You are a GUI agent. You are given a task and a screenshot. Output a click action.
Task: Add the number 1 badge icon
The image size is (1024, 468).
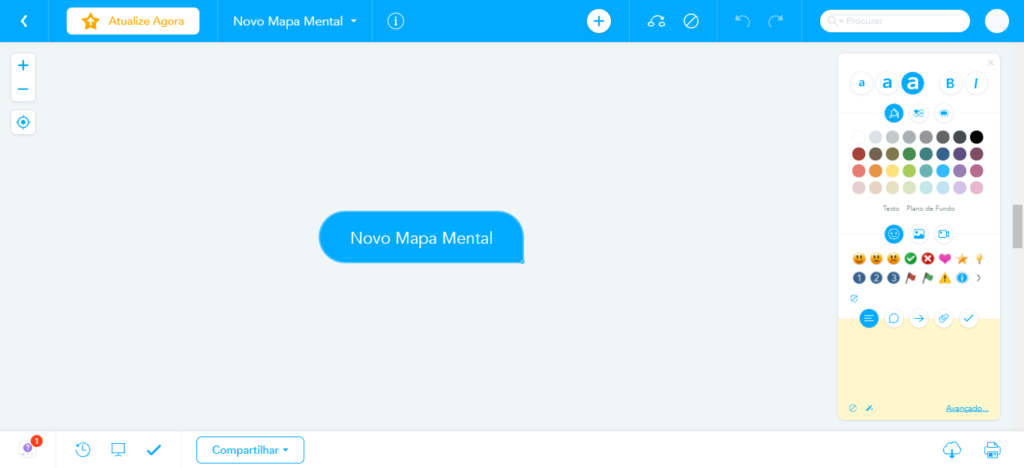pyautogui.click(x=859, y=278)
